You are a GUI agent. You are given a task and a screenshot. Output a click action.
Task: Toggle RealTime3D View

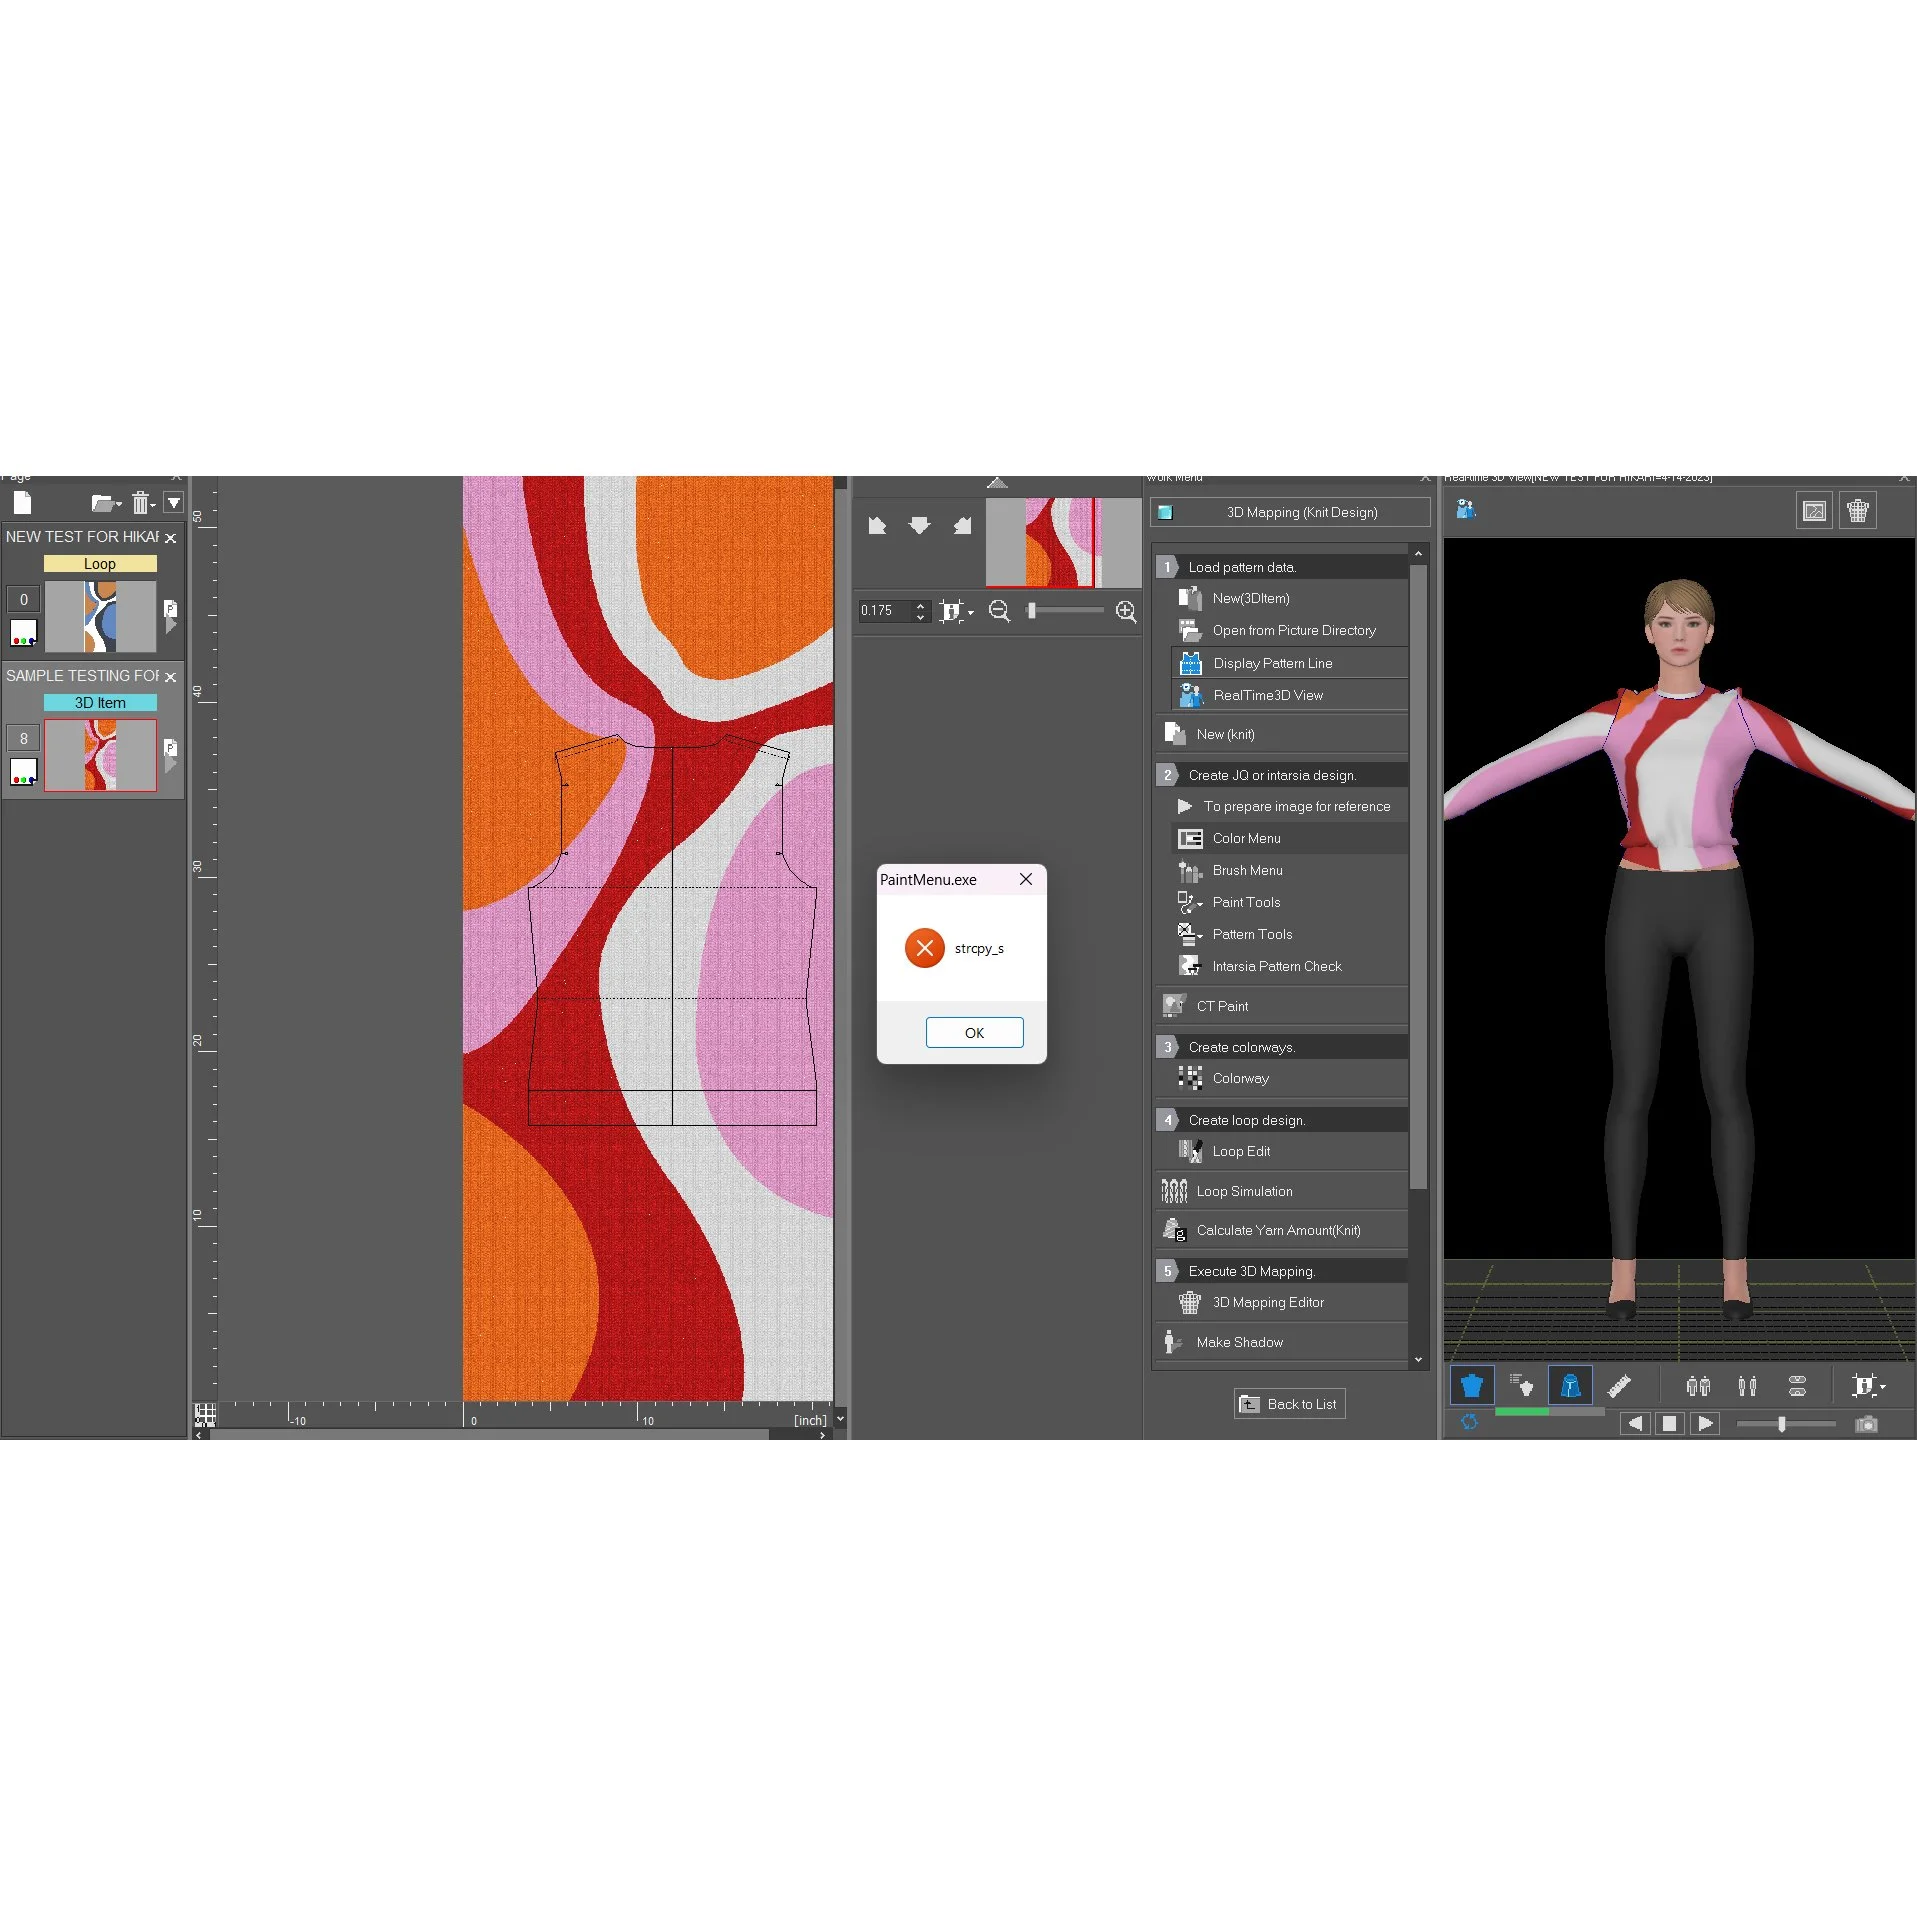click(x=1289, y=695)
